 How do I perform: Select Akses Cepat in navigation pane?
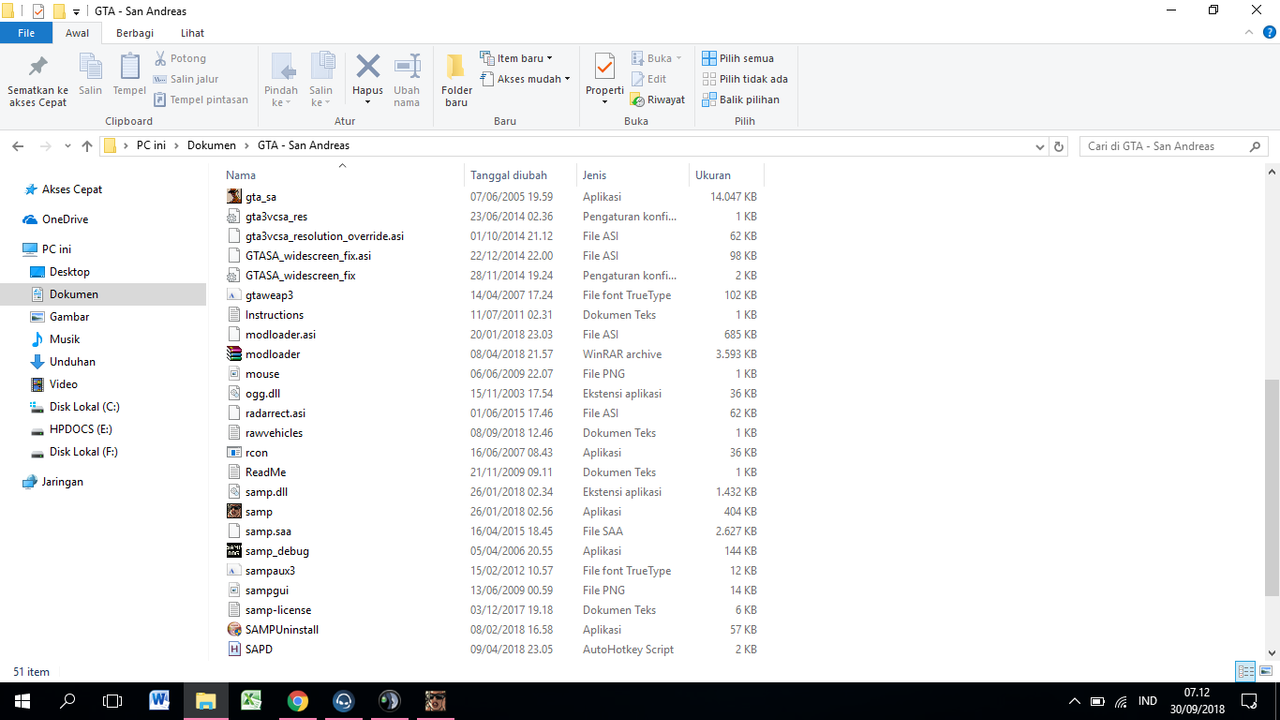pos(72,189)
